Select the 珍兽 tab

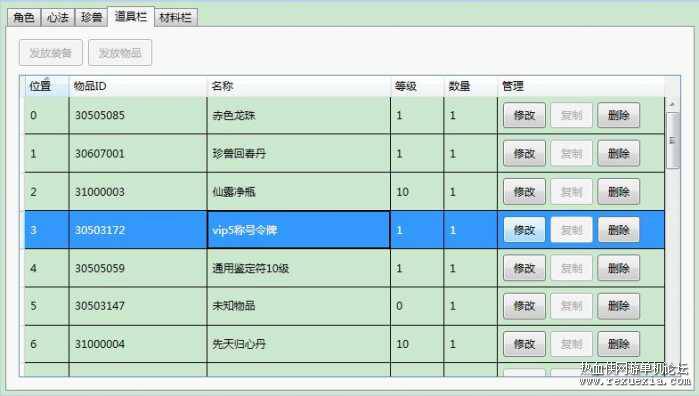pos(91,17)
